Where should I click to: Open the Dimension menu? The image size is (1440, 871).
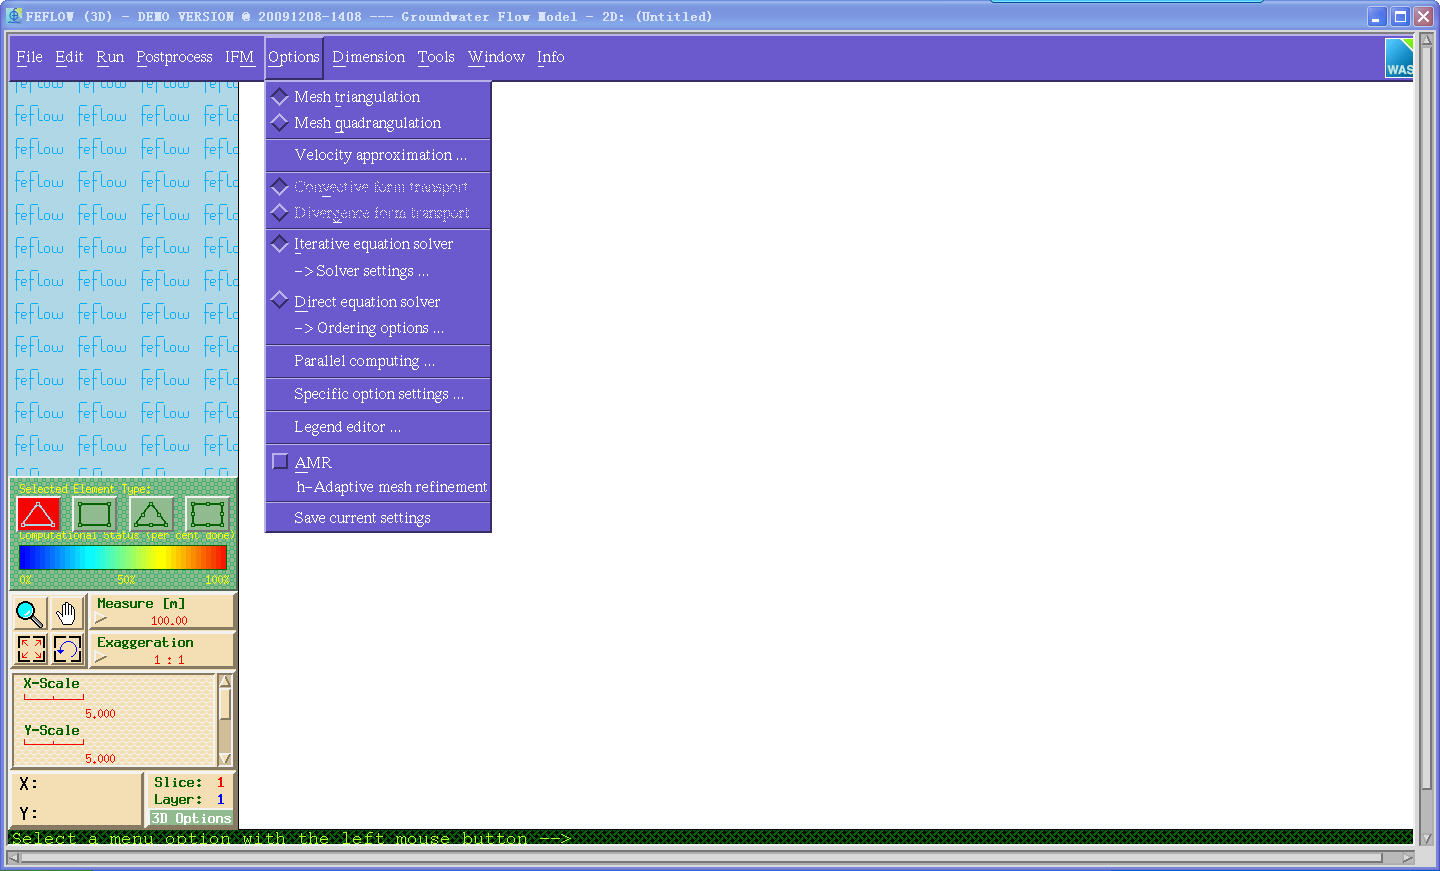click(368, 57)
